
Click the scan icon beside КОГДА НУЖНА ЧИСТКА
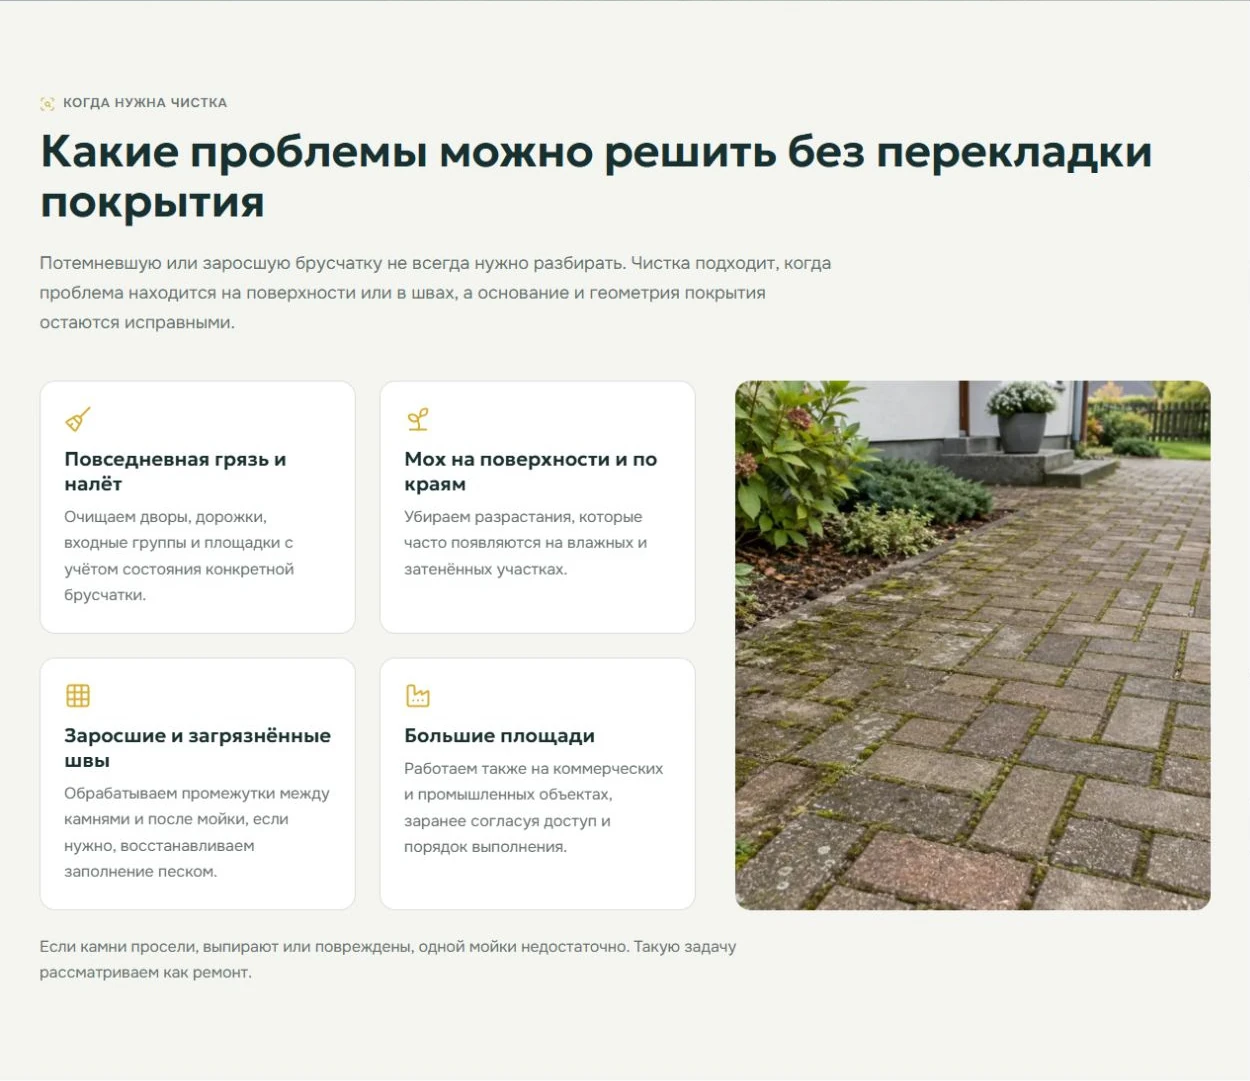(x=47, y=103)
